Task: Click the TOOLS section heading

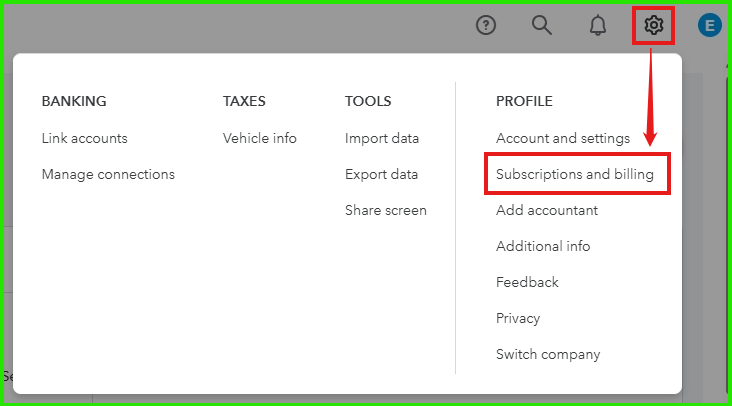Action: pyautogui.click(x=368, y=101)
